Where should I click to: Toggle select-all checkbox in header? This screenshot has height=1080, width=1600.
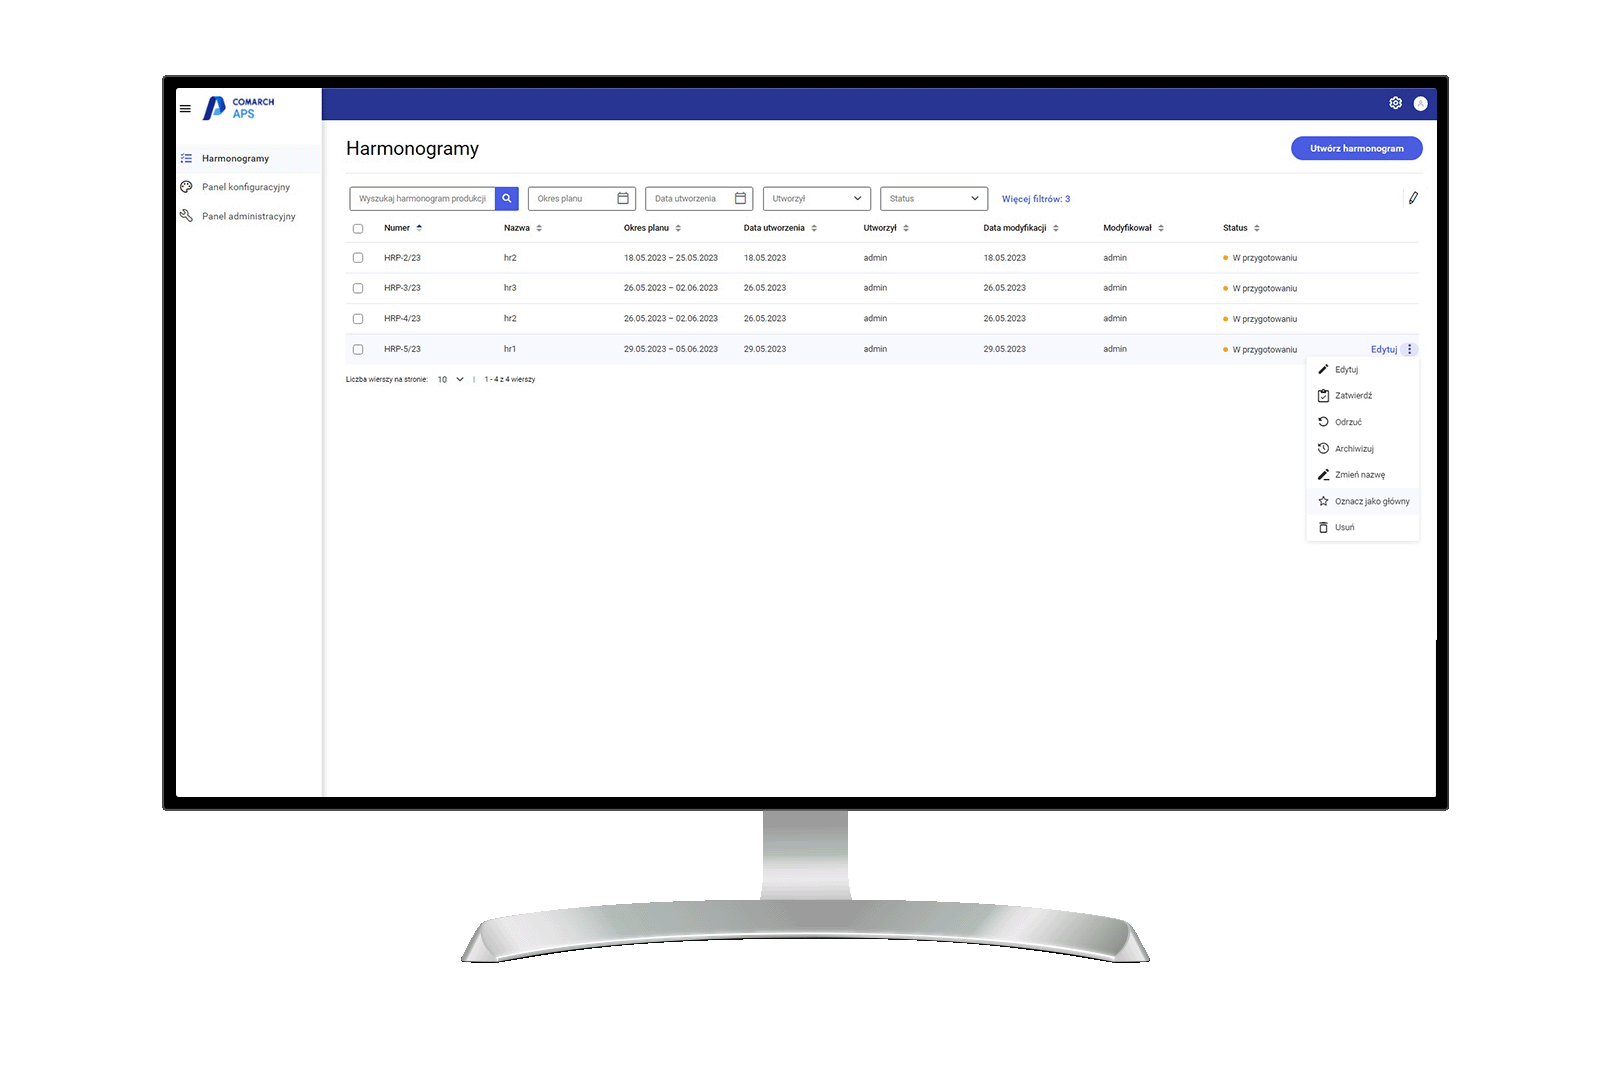point(358,228)
